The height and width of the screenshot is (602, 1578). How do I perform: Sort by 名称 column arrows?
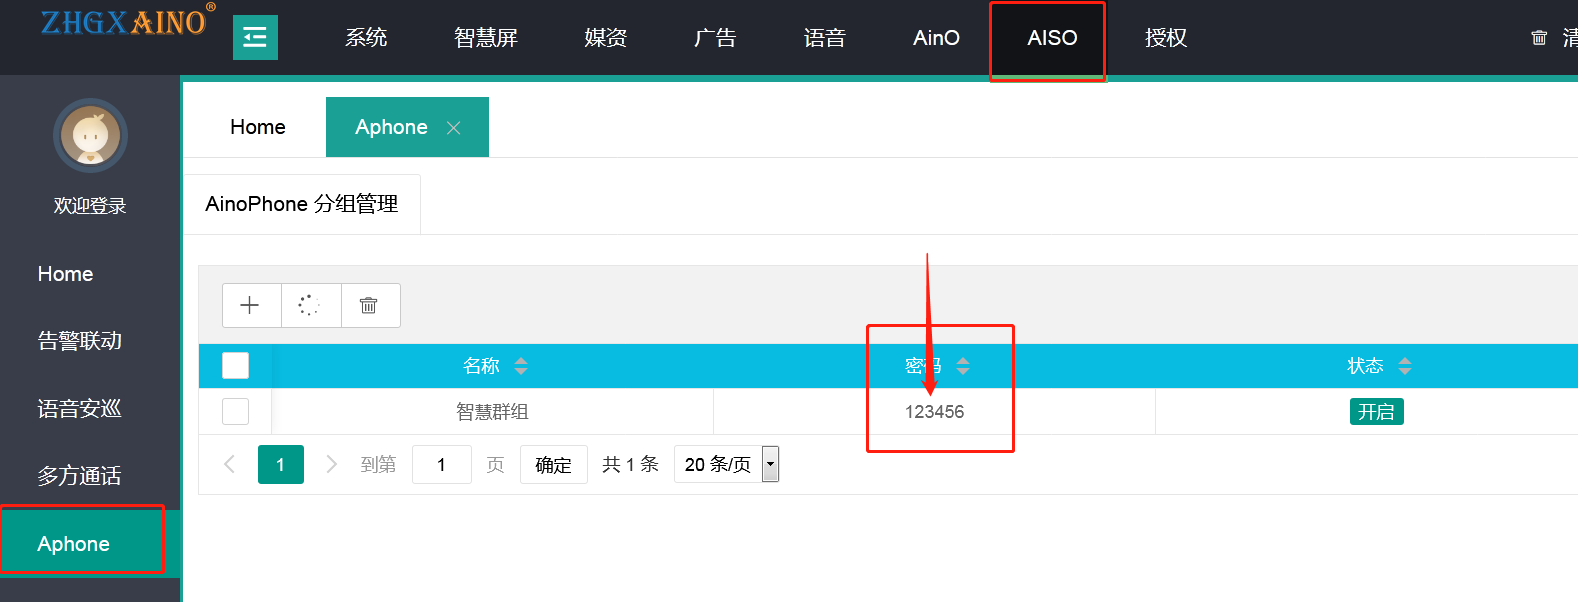[x=521, y=366]
